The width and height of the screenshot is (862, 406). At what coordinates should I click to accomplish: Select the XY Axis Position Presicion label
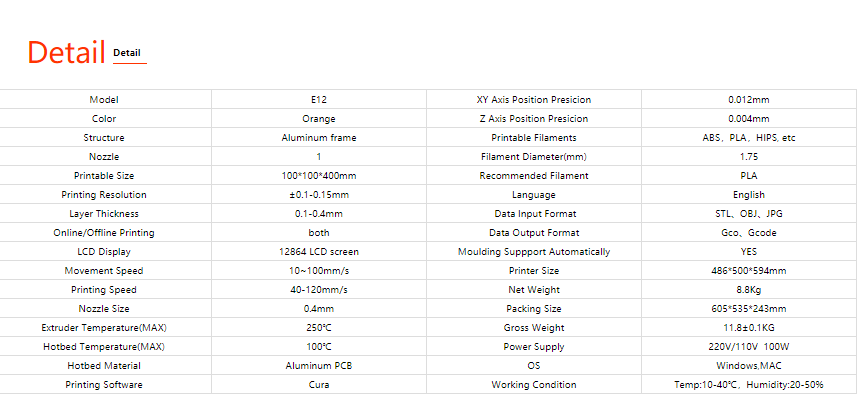pyautogui.click(x=534, y=100)
